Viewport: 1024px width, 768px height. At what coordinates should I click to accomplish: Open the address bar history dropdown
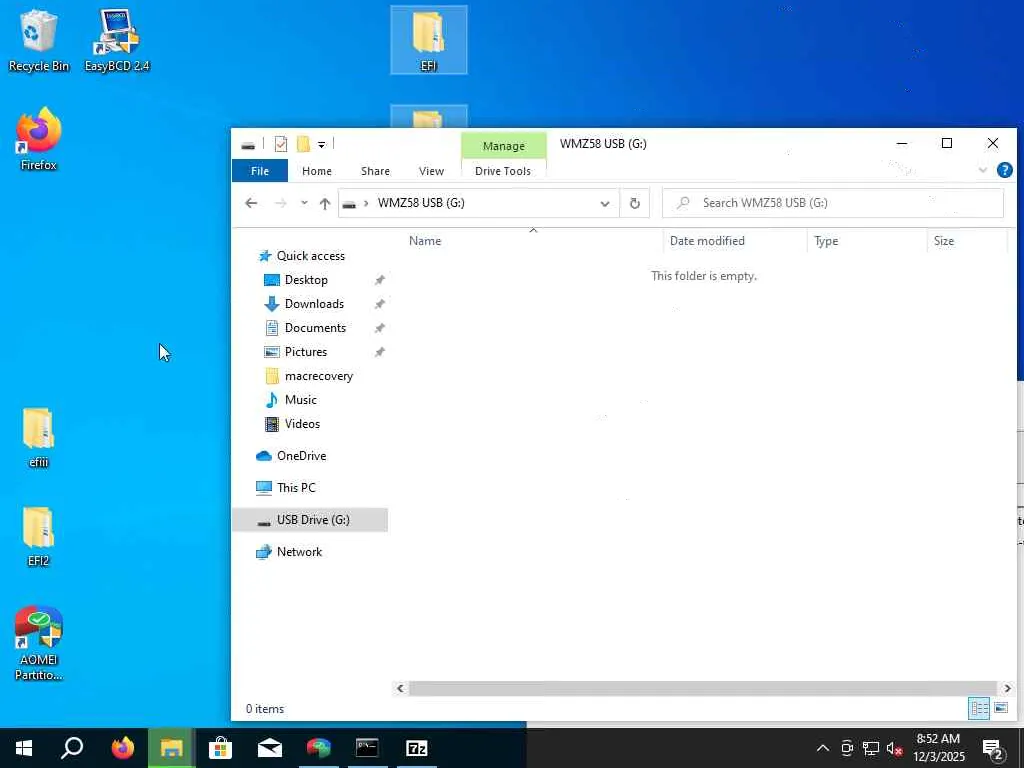pos(605,203)
